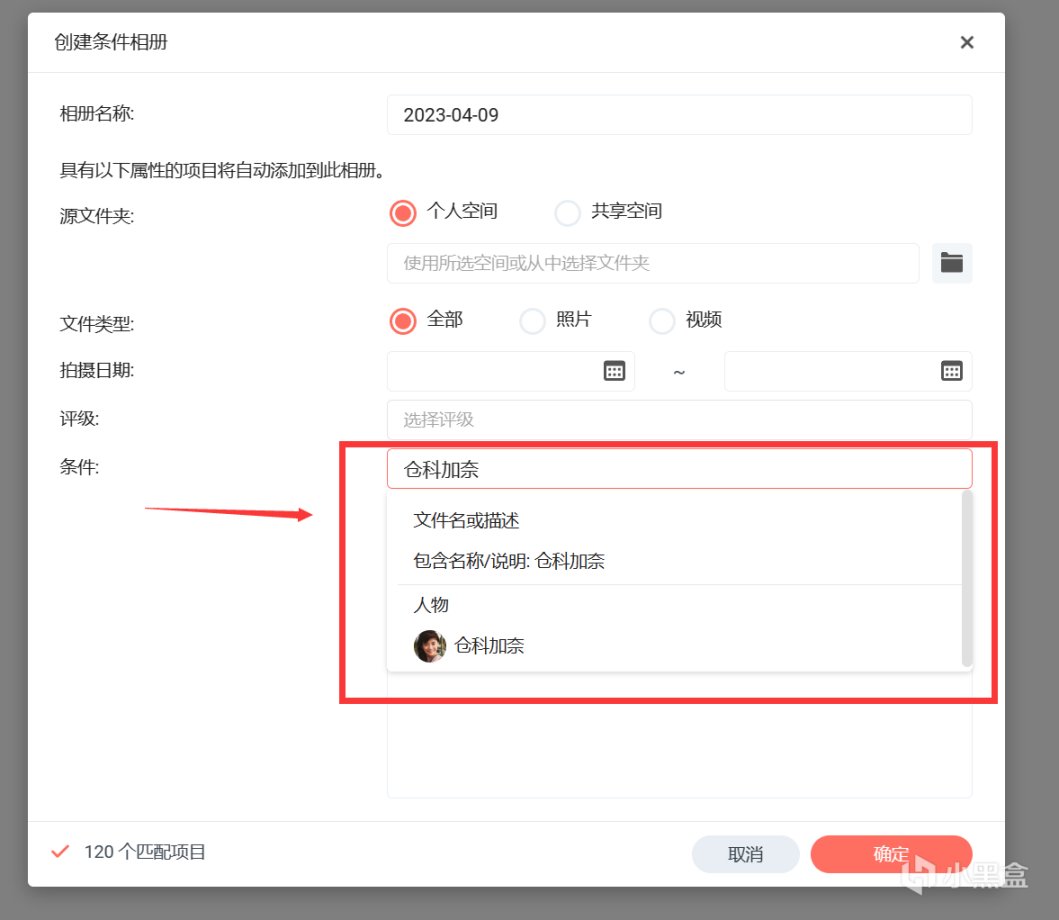Click the 文件名或描述 group header
This screenshot has width=1059, height=920.
tap(466, 520)
